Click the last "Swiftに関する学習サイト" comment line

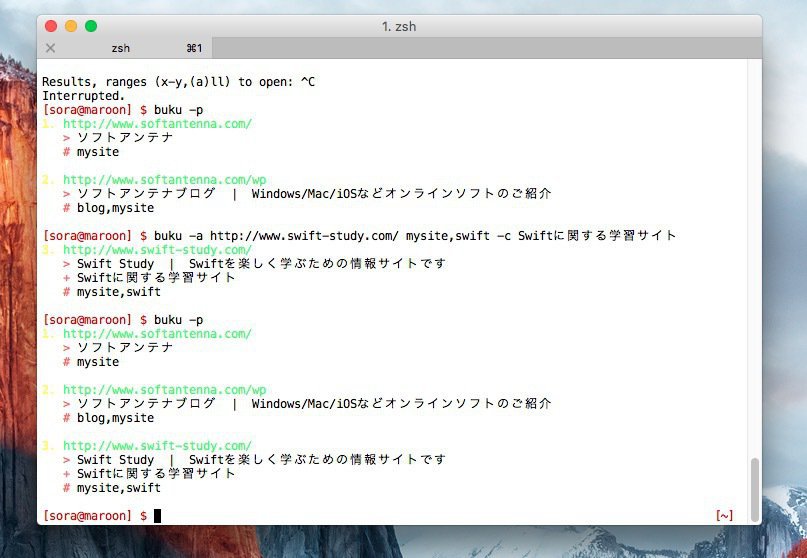(x=156, y=474)
